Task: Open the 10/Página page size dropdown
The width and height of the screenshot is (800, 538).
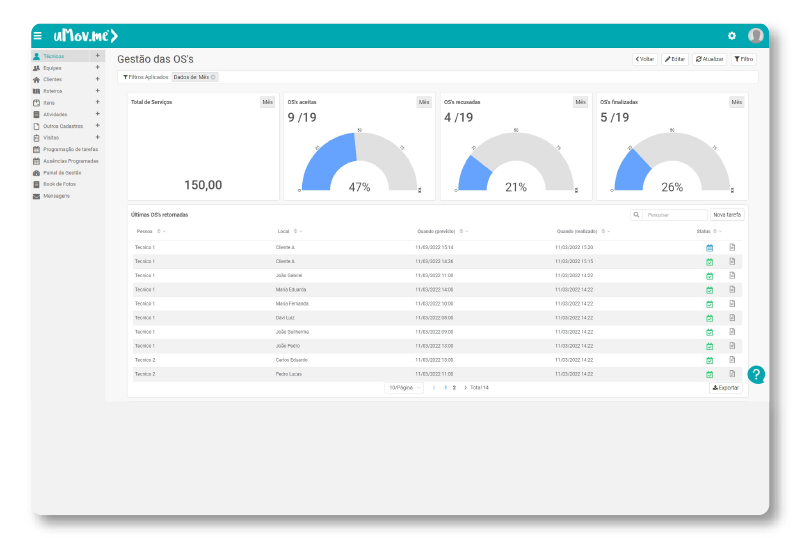Action: pos(404,387)
